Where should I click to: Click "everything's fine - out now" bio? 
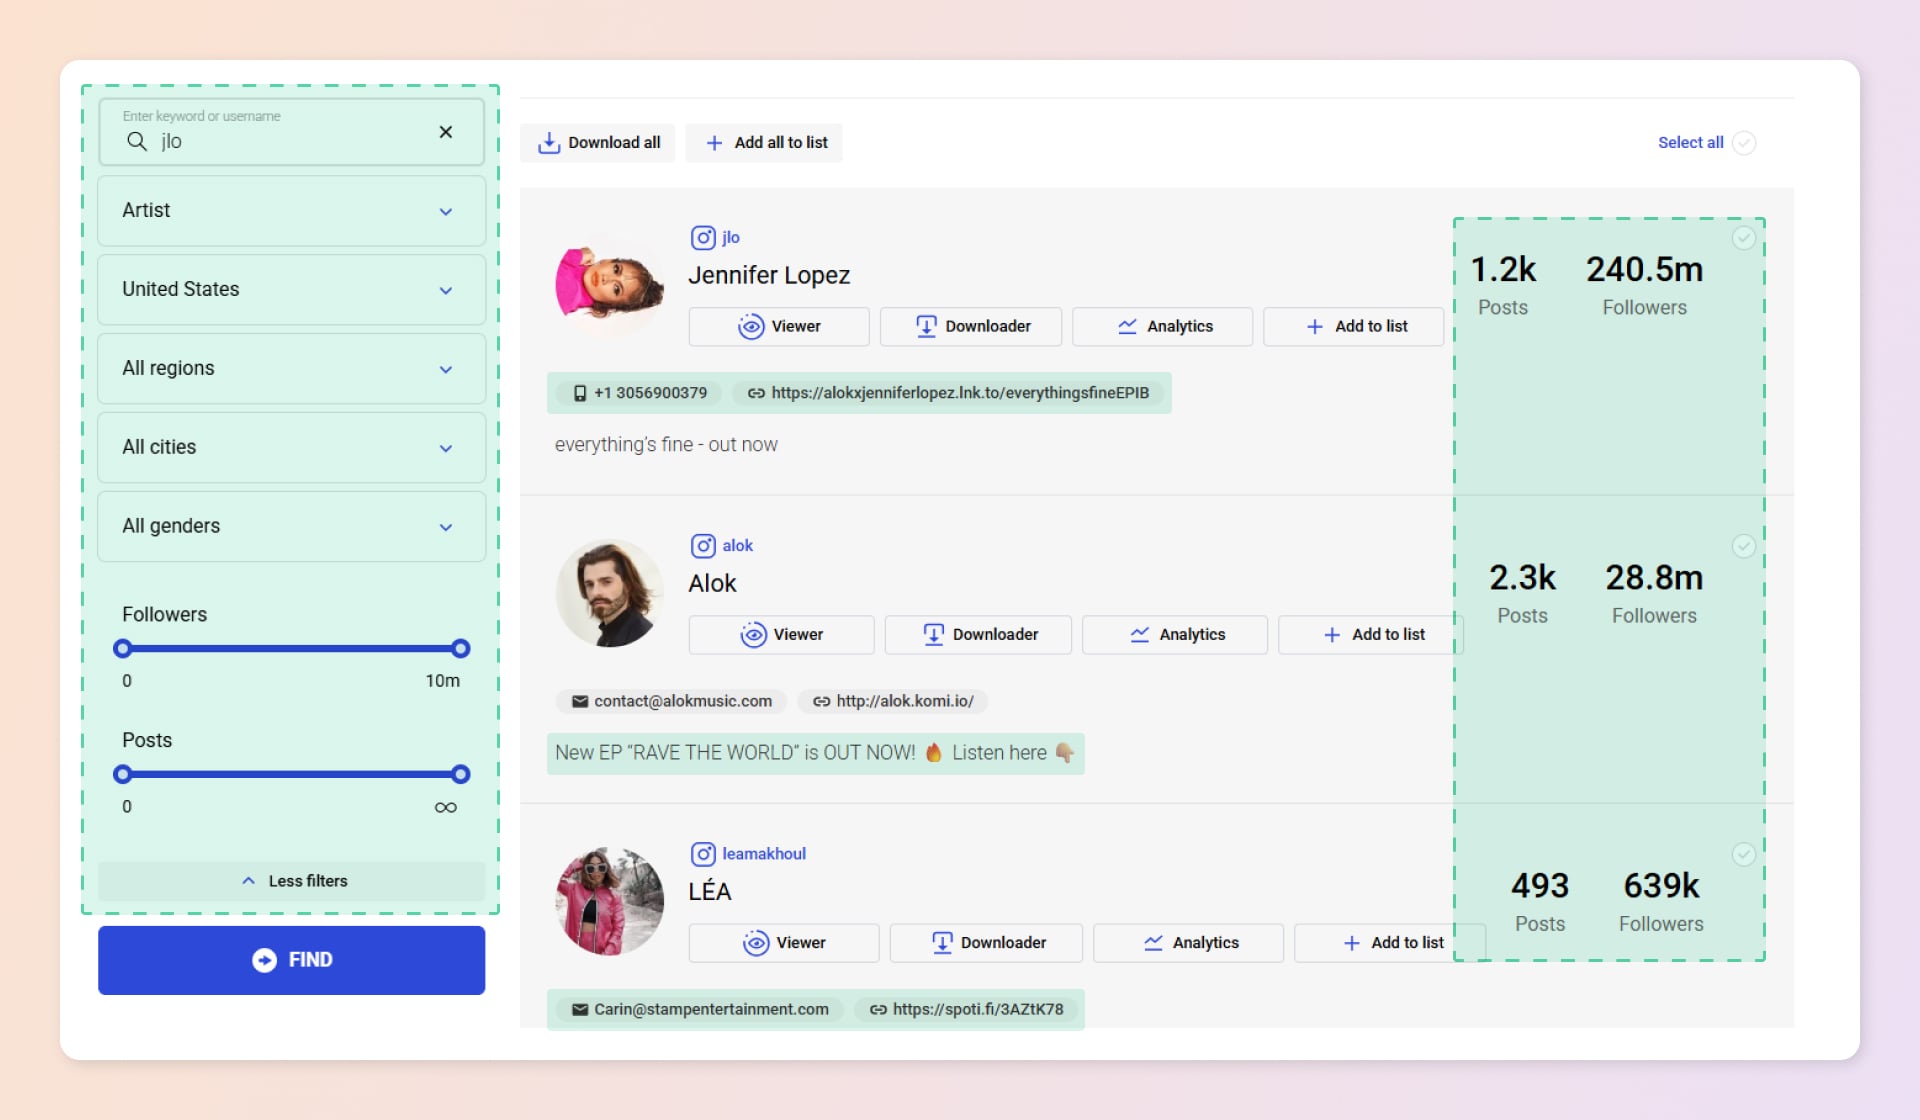666,445
